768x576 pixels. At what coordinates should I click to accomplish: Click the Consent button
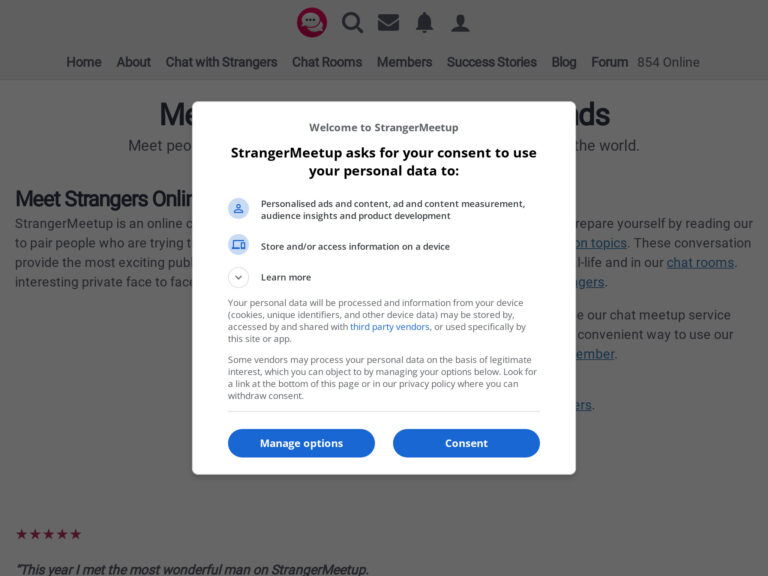pos(466,443)
